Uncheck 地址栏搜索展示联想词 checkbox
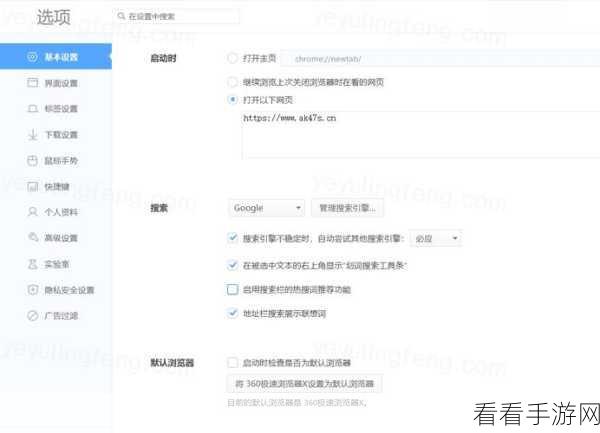Image resolution: width=600 pixels, height=433 pixels. [232, 313]
